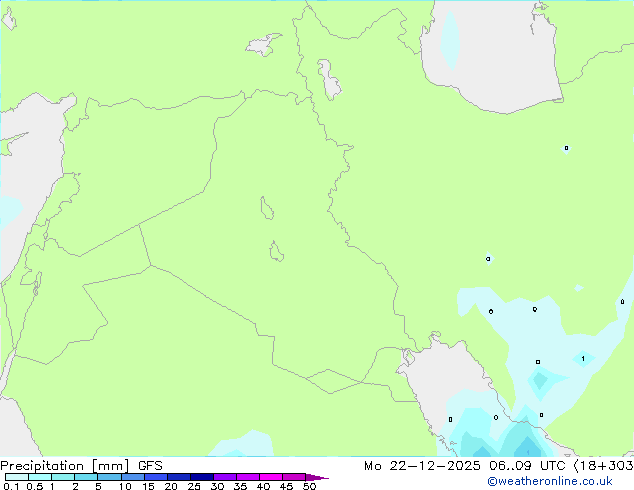Click the 30–35 mm purple legend swatch

click(x=225, y=477)
